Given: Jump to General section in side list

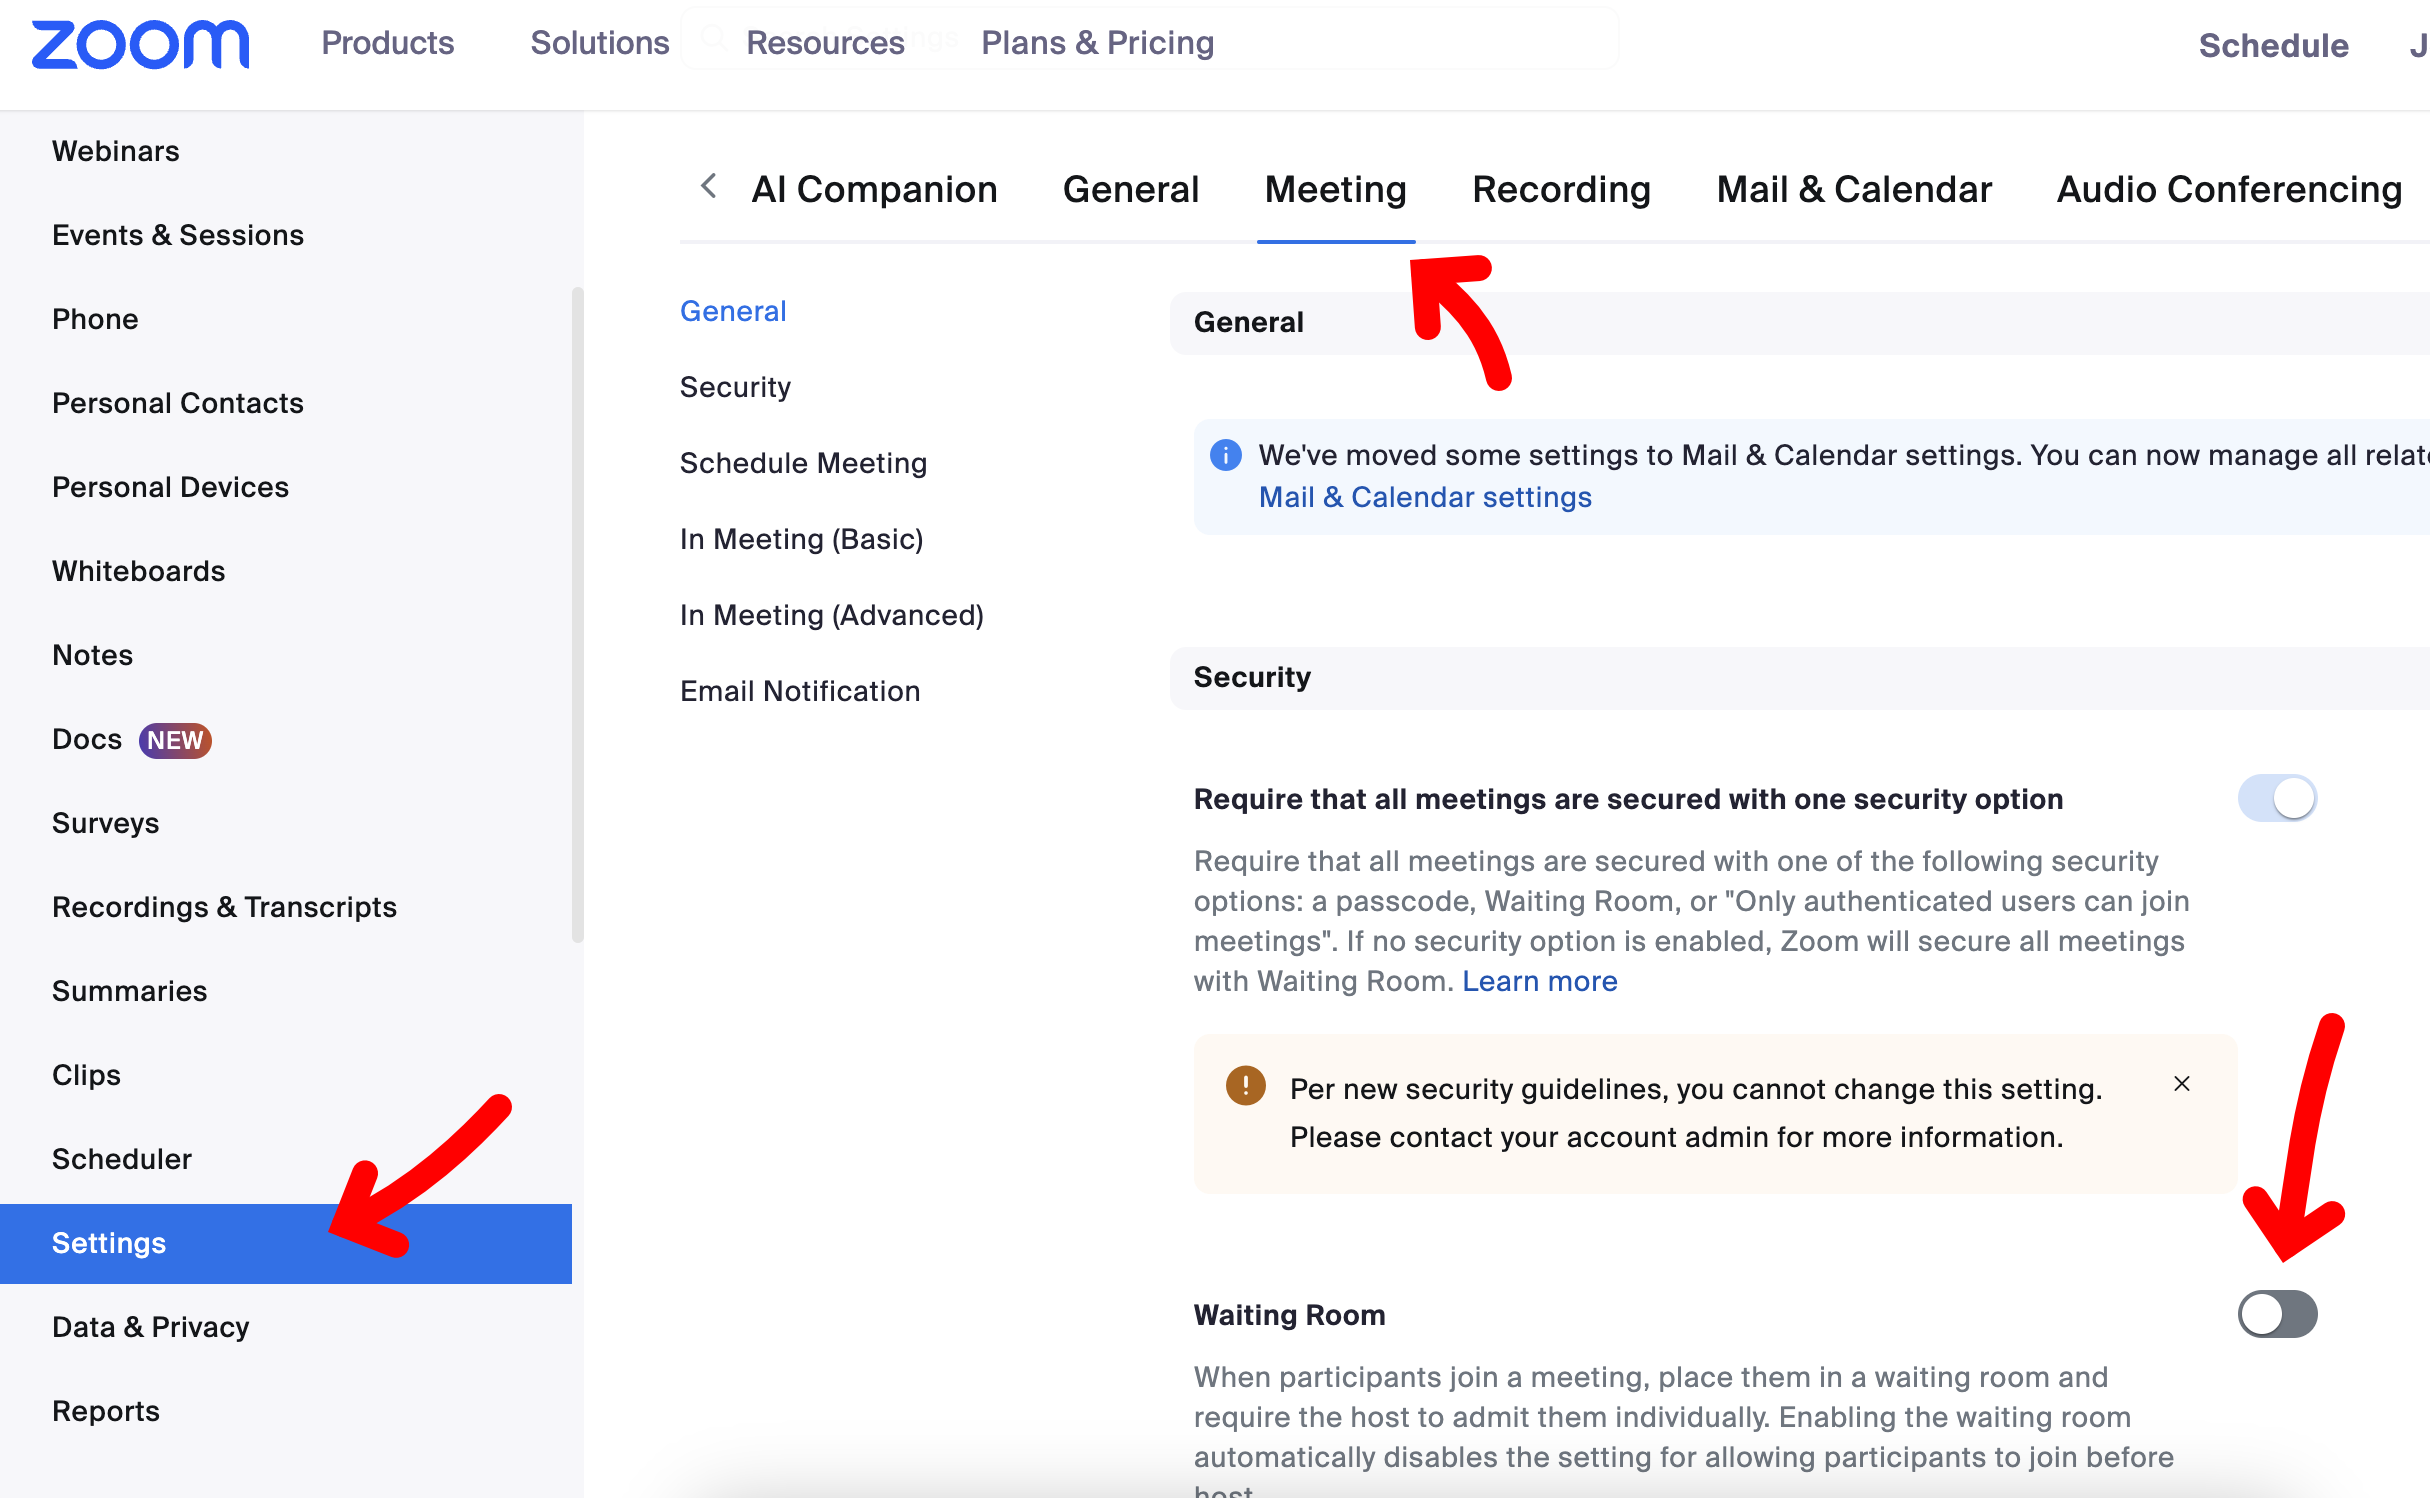Looking at the screenshot, I should coord(733,311).
